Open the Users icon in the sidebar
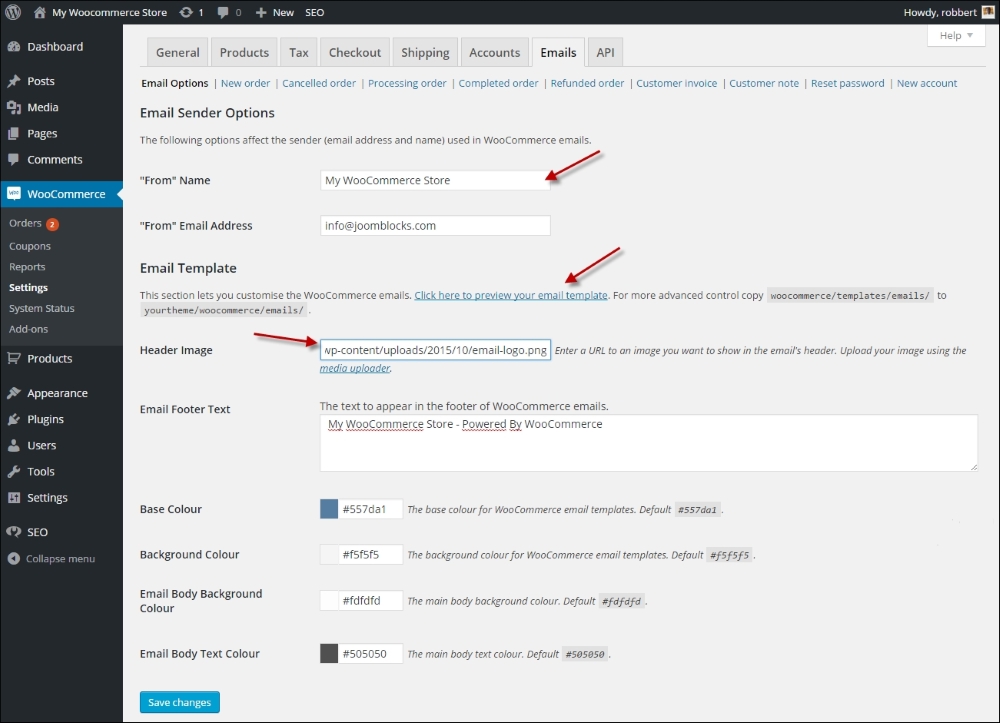 (16, 445)
